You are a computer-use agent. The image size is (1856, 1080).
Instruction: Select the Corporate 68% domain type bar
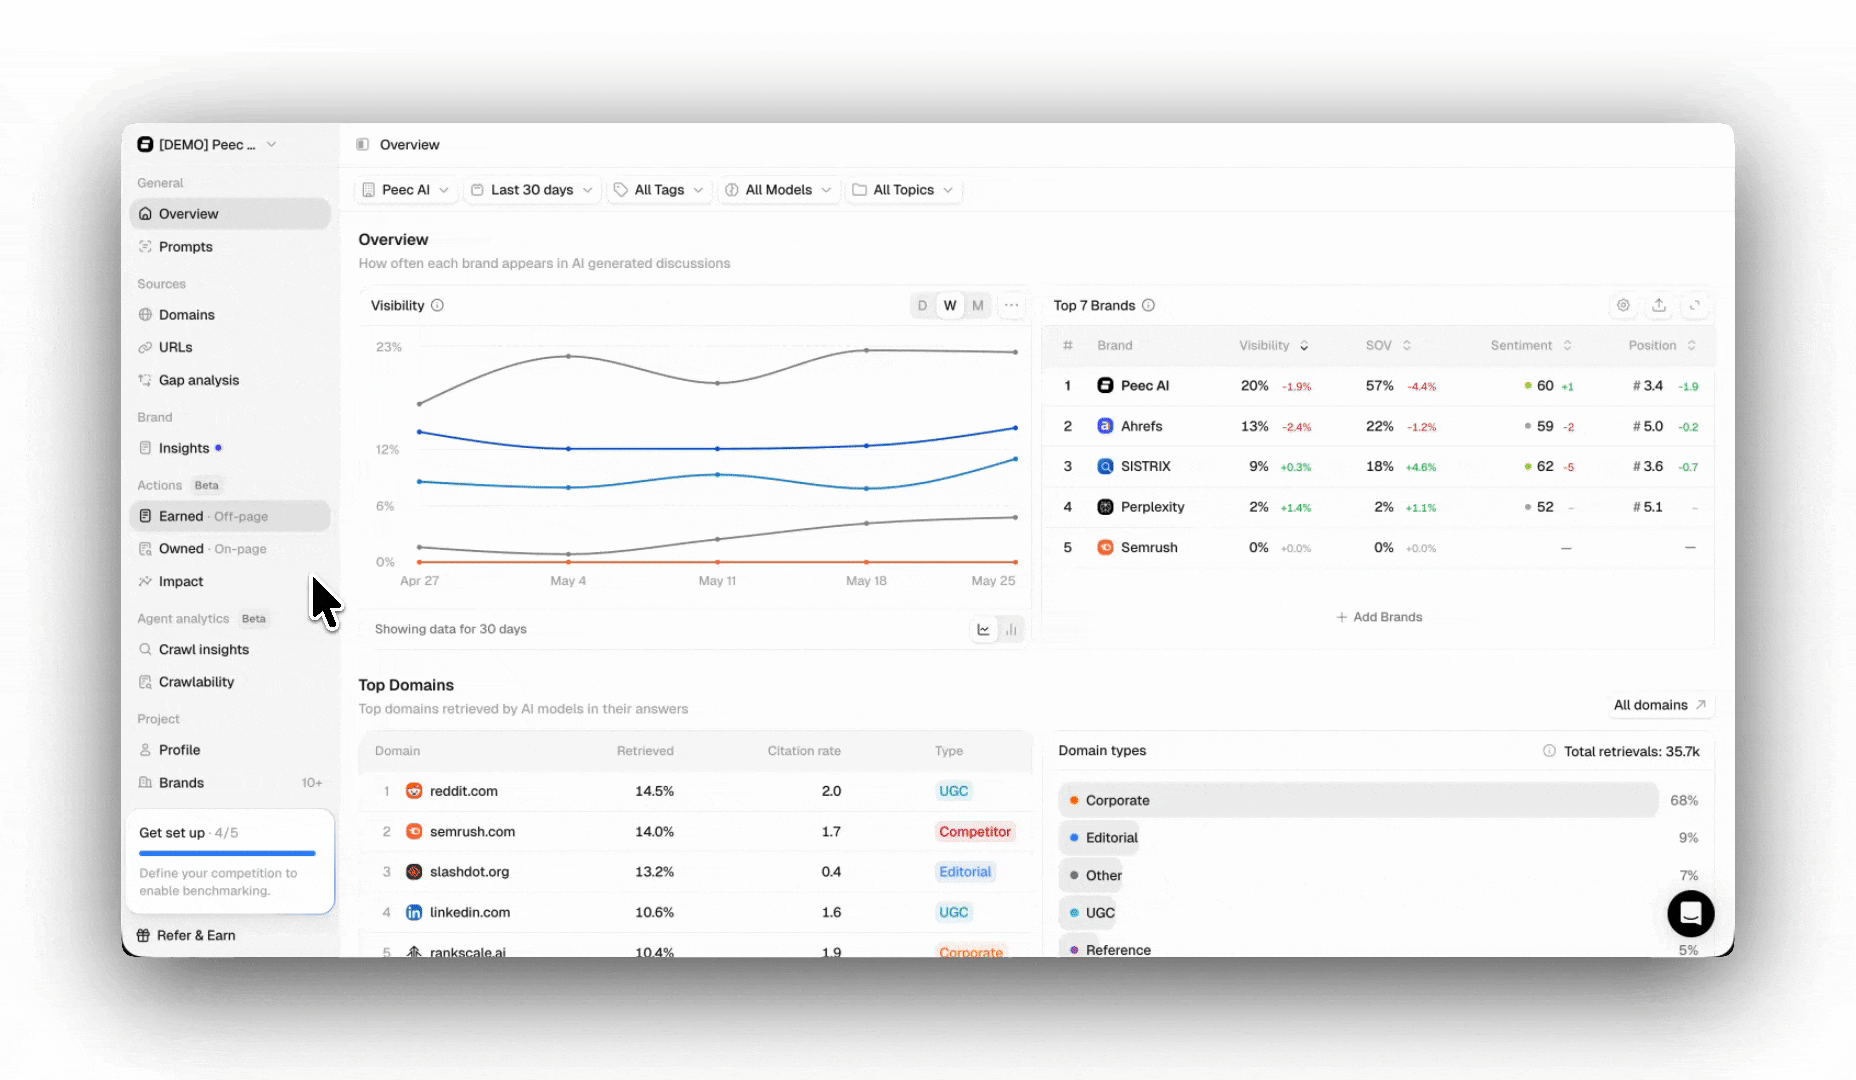click(x=1358, y=801)
